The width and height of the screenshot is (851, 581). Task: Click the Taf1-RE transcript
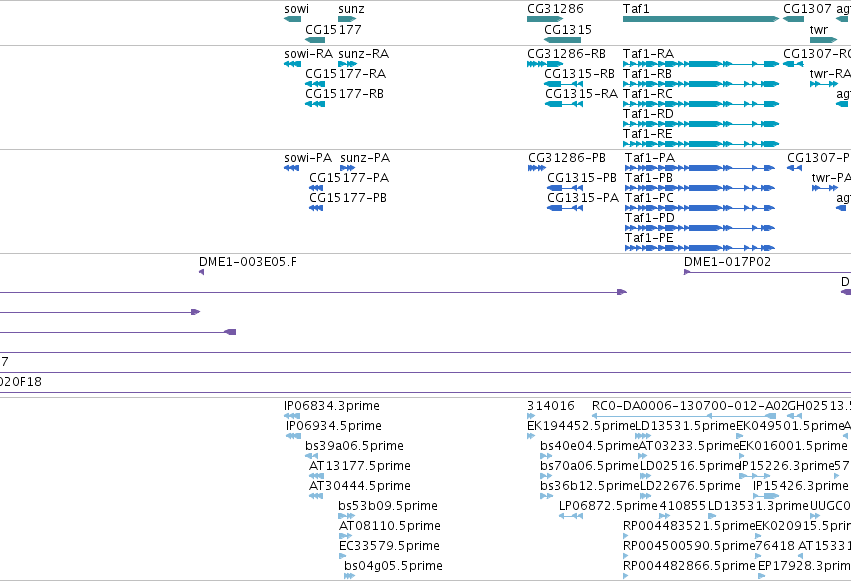(x=701, y=144)
